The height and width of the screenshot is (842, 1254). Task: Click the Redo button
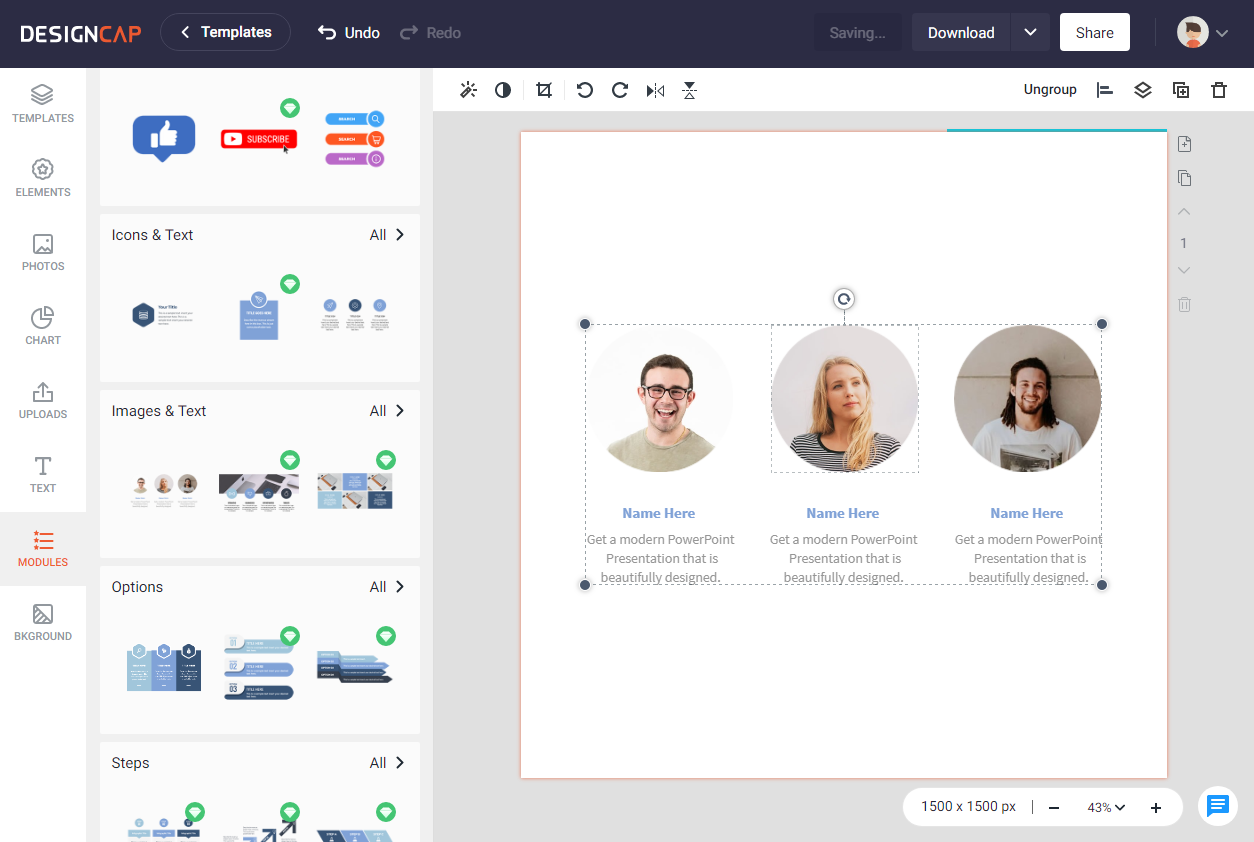430,33
